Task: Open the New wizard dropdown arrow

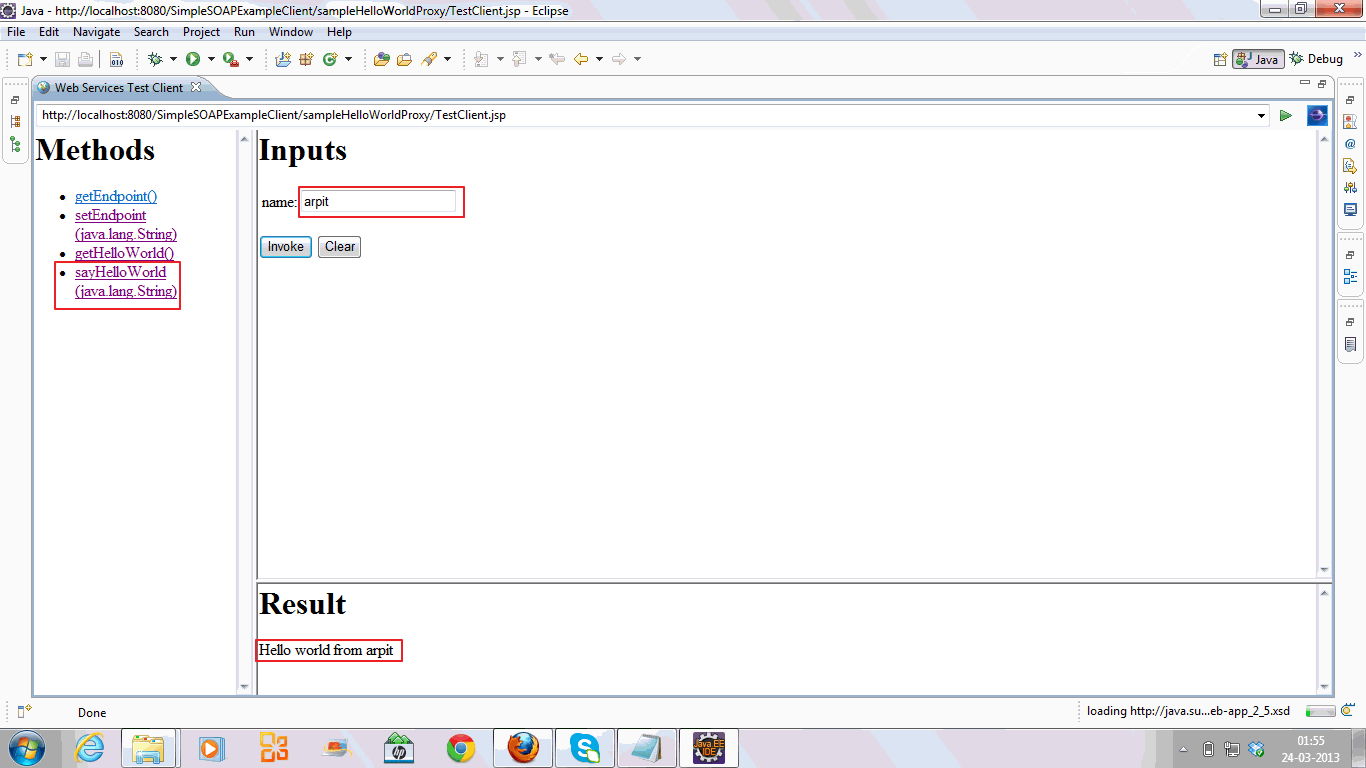Action: pyautogui.click(x=41, y=58)
